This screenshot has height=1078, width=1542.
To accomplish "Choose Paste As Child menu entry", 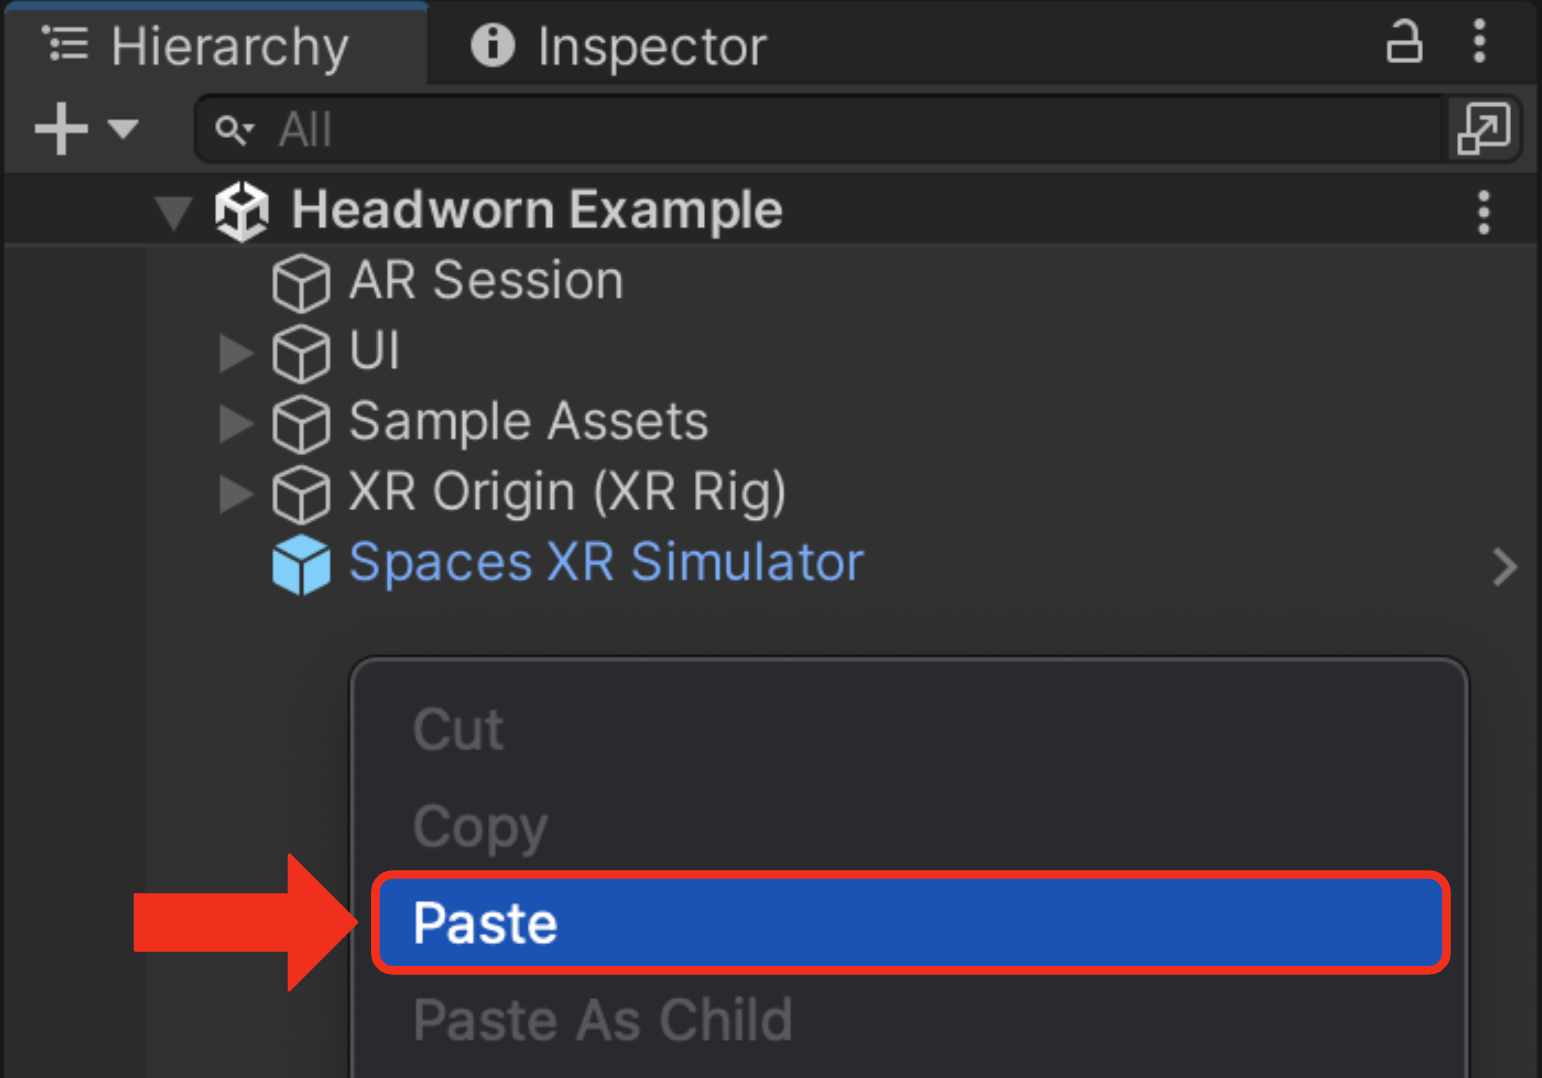I will [x=603, y=1020].
